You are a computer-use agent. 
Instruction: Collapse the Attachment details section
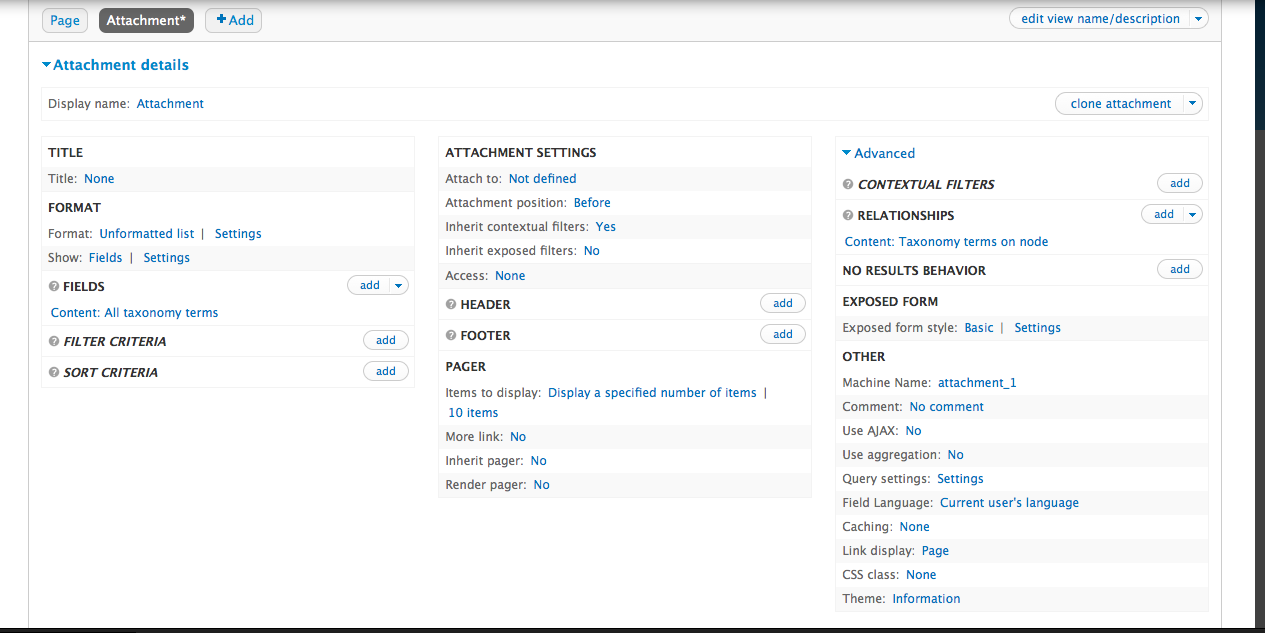point(115,65)
